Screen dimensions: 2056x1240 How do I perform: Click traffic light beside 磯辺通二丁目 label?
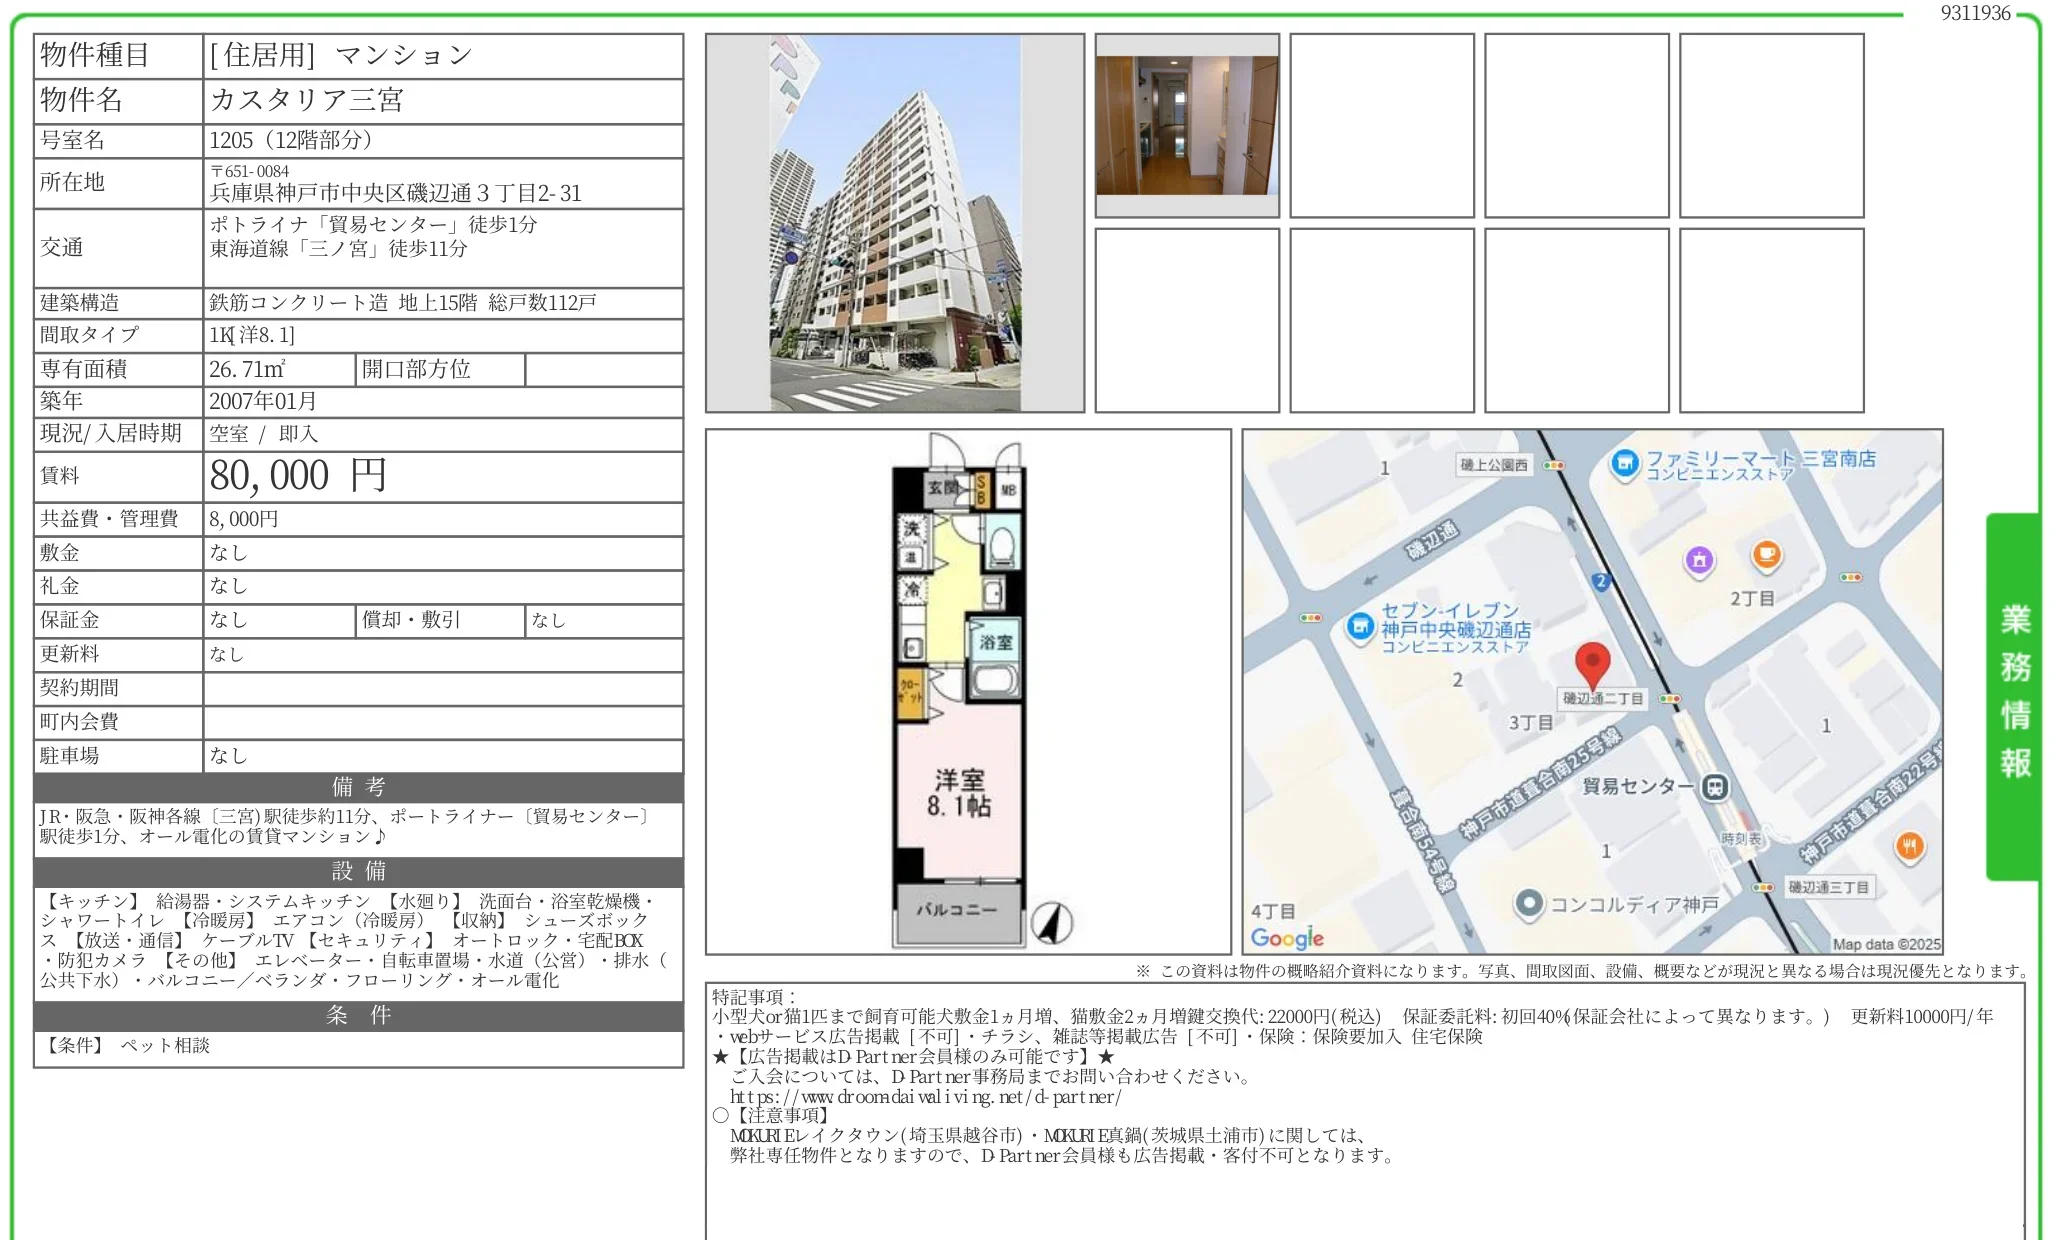(1669, 699)
